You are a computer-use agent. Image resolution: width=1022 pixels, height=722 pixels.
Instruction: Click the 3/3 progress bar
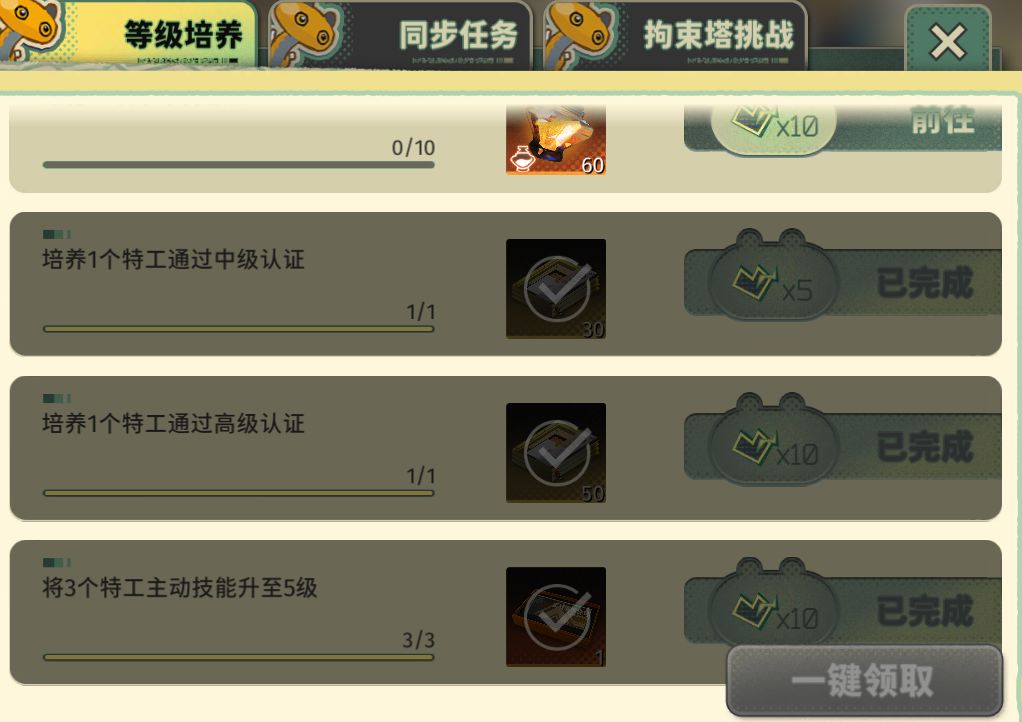(239, 657)
